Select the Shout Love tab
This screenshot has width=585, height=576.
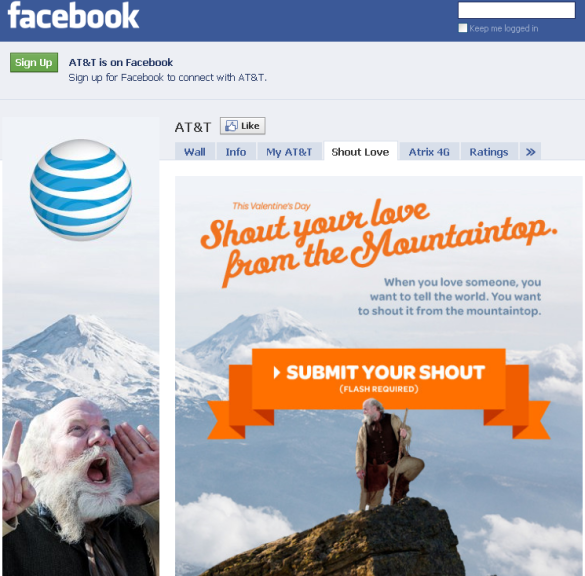(360, 151)
